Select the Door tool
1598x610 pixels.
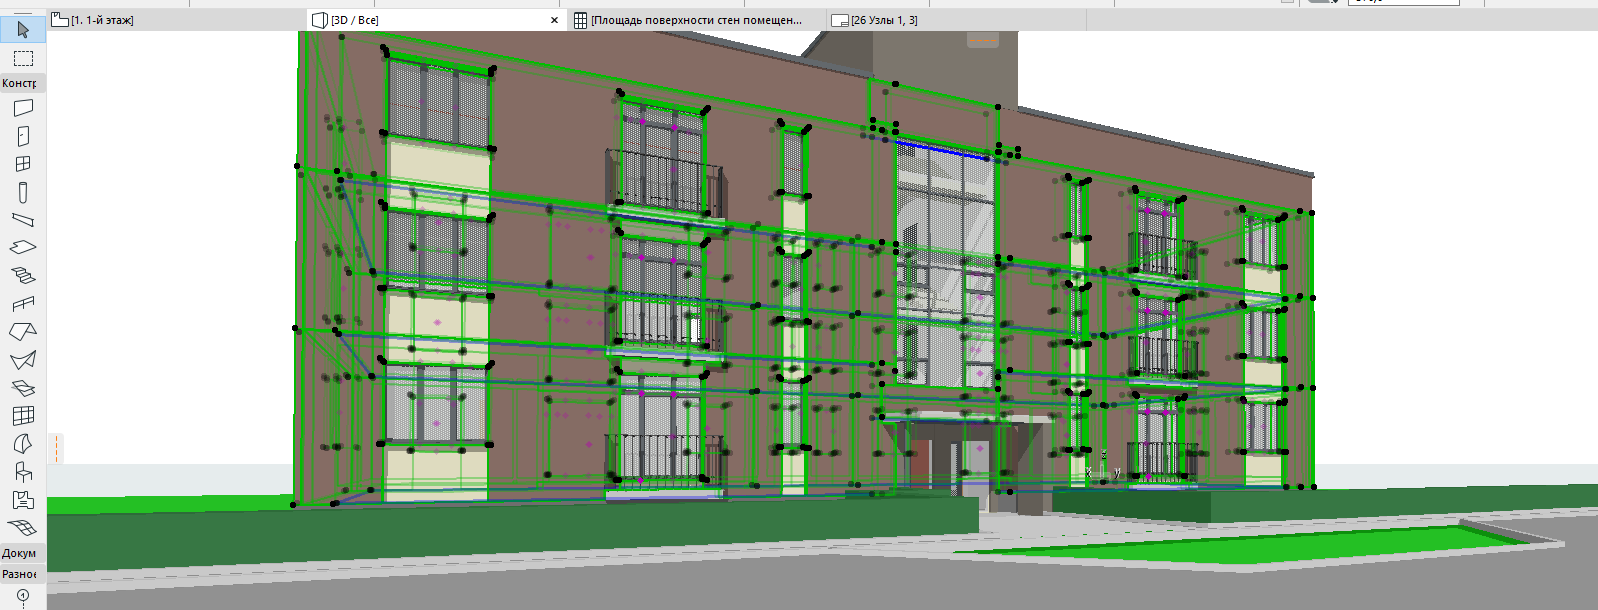click(x=23, y=136)
